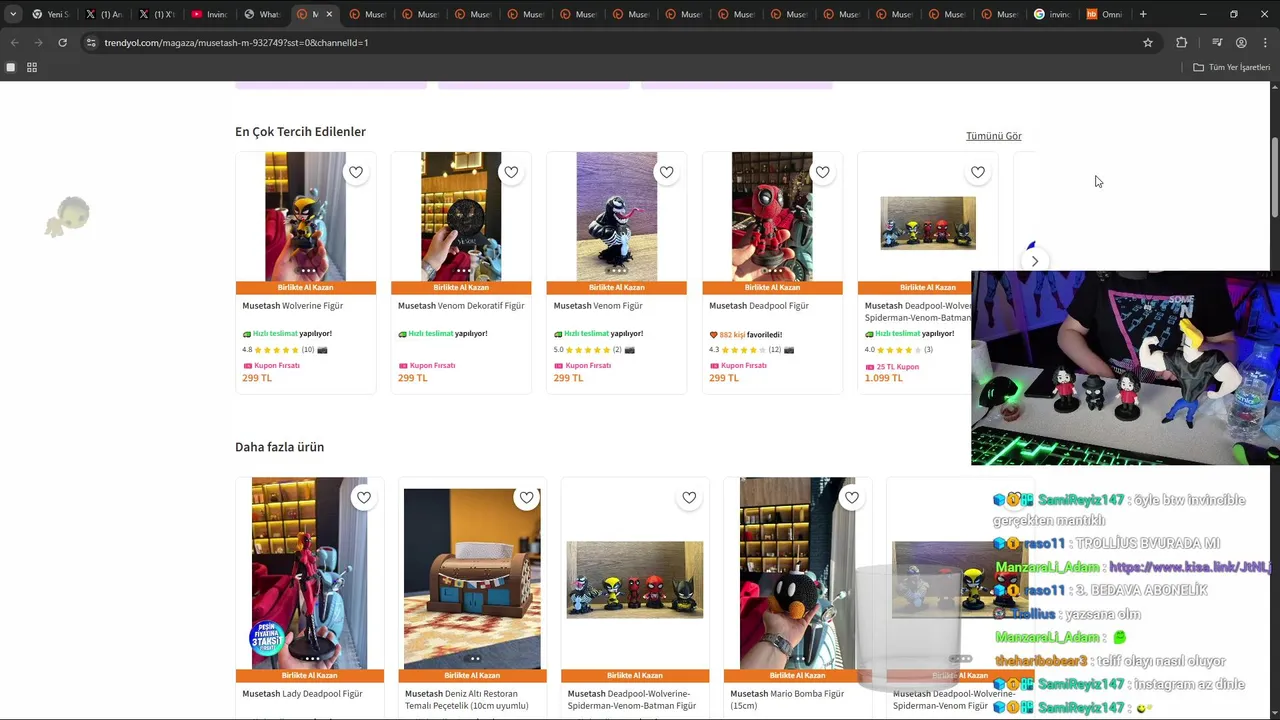Click the Lady Deadpool figure product image
Viewport: 1280px width, 720px height.
[x=309, y=573]
